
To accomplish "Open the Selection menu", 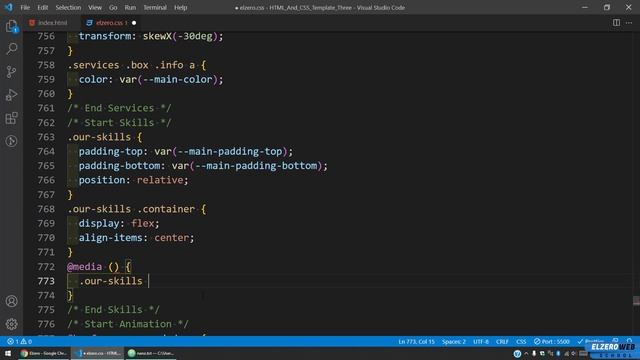I will 68,7.
